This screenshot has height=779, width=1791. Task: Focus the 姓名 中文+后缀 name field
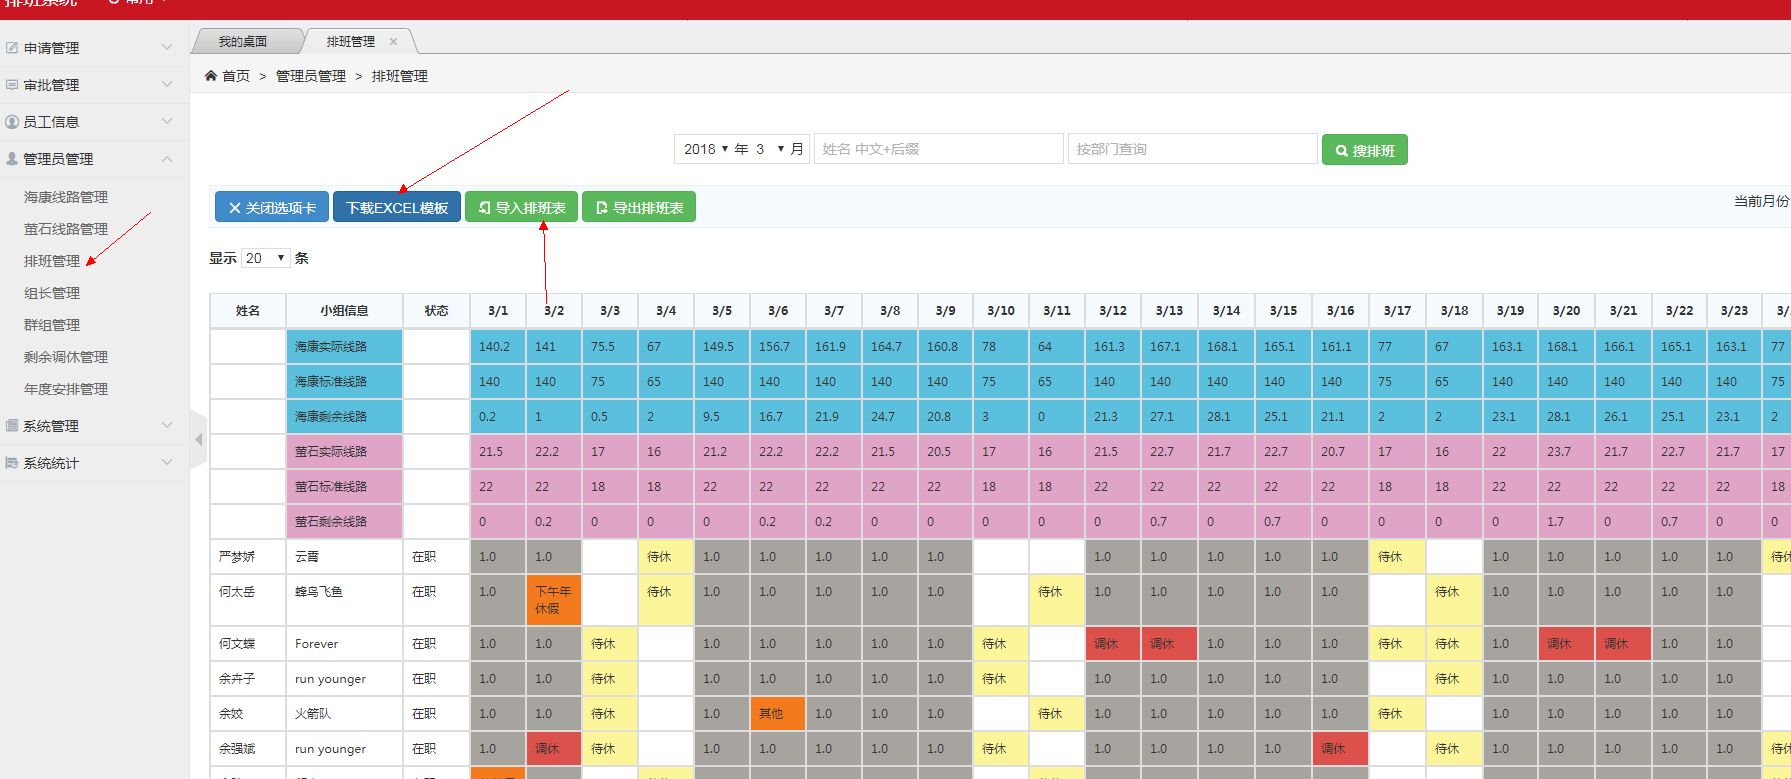click(x=939, y=149)
